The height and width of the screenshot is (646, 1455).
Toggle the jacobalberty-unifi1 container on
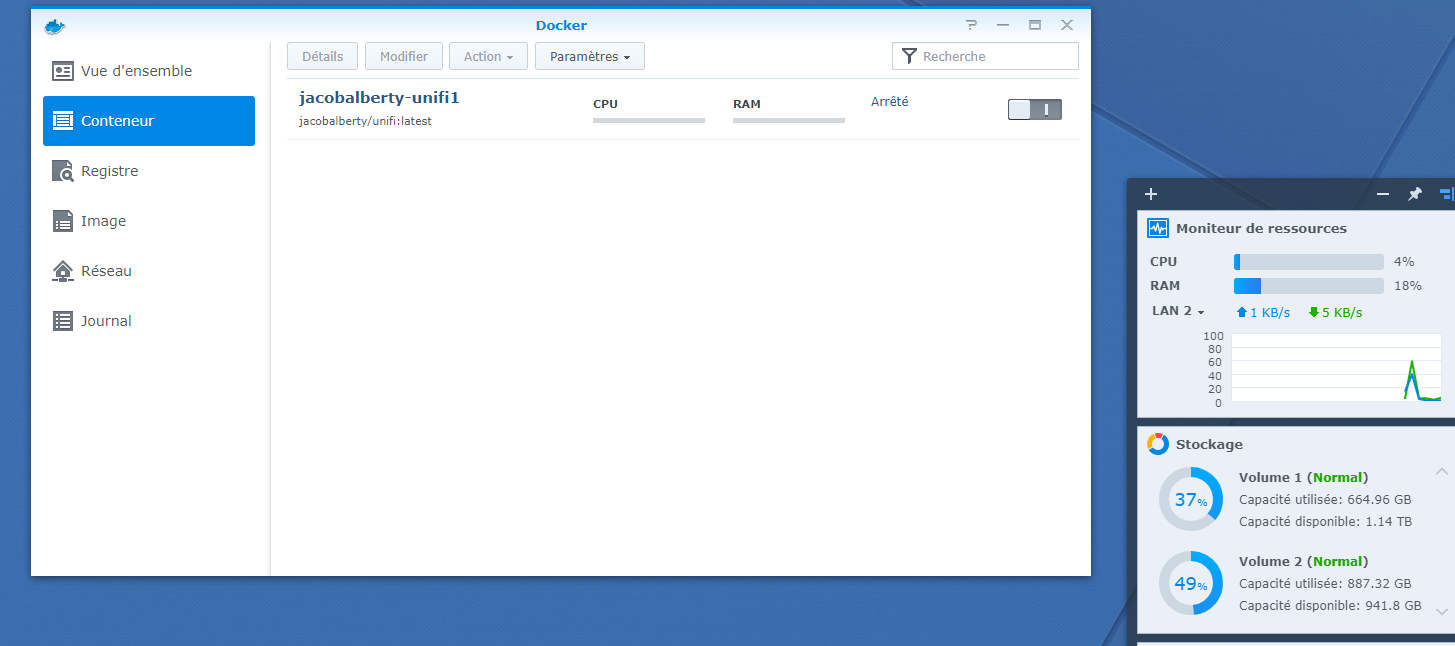tap(1035, 110)
